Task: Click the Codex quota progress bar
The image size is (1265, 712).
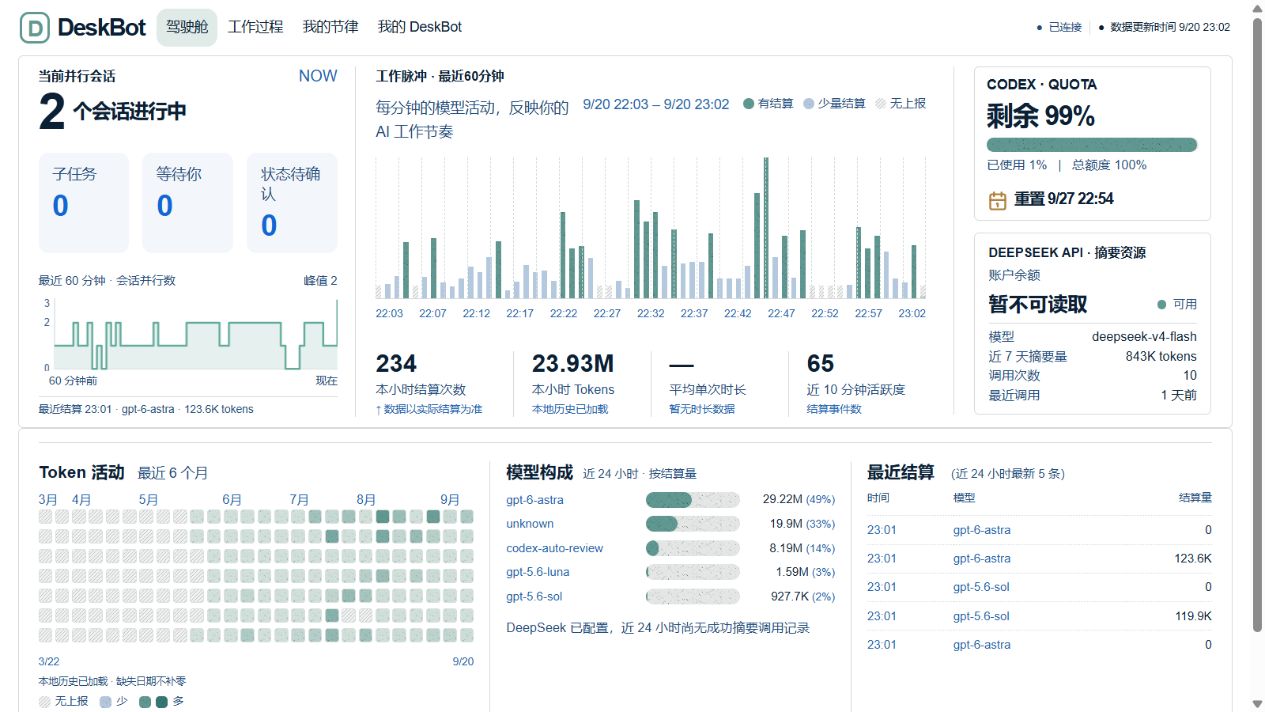Action: pos(1092,145)
